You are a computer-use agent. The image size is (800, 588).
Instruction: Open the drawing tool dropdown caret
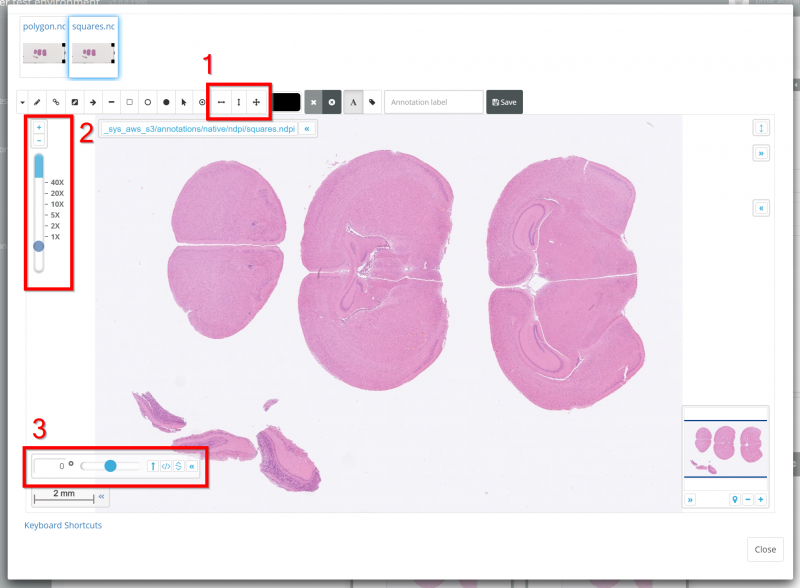(22, 102)
